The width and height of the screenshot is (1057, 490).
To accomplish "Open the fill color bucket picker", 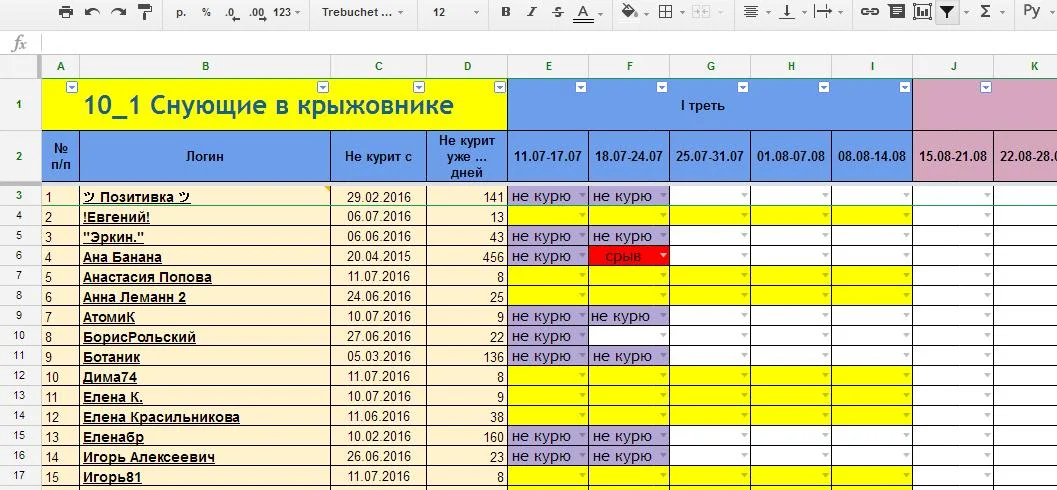I will (x=630, y=11).
